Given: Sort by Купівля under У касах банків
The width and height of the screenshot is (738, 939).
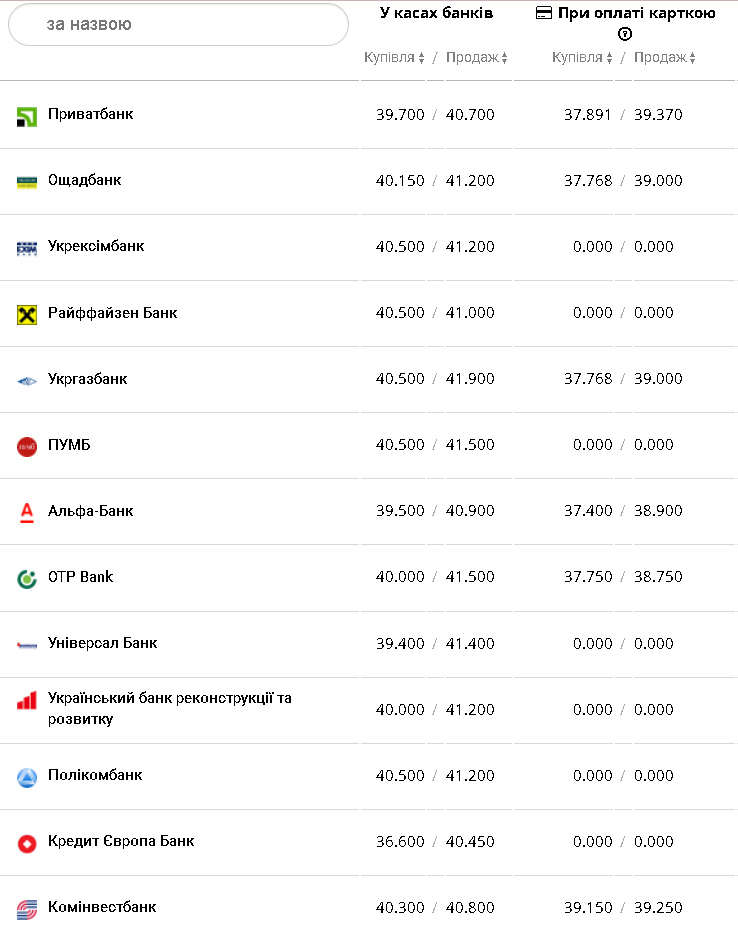Looking at the screenshot, I should coord(394,58).
